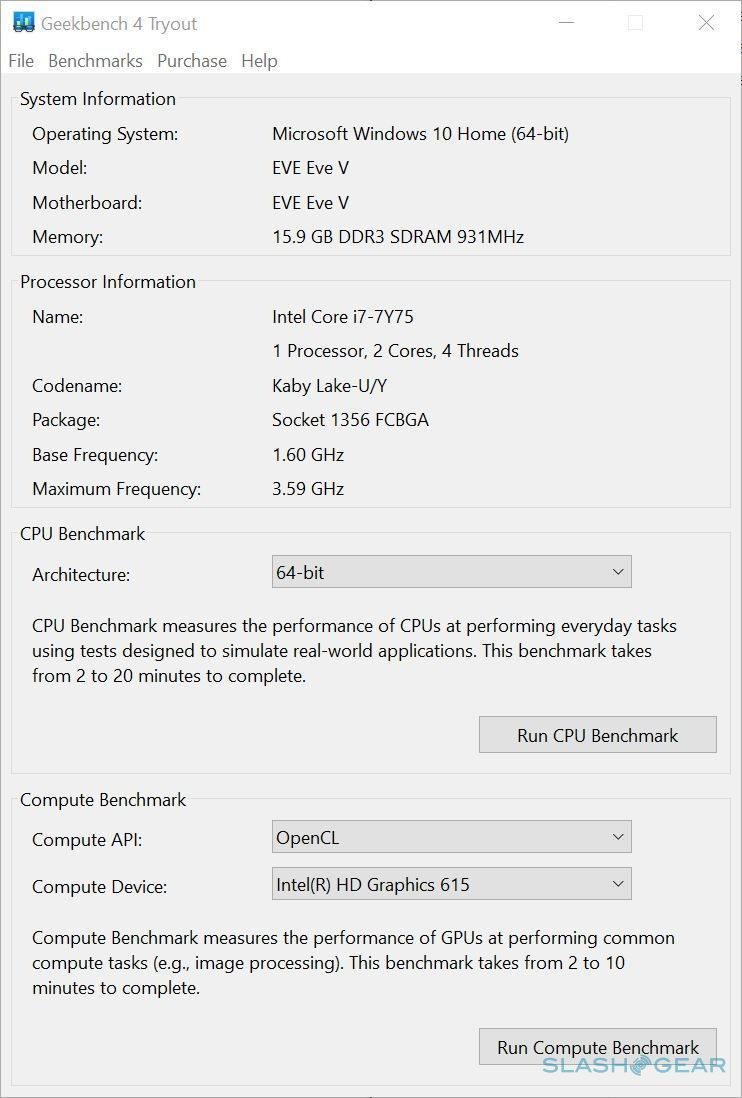
Task: Open the Purchase menu
Action: 192,61
